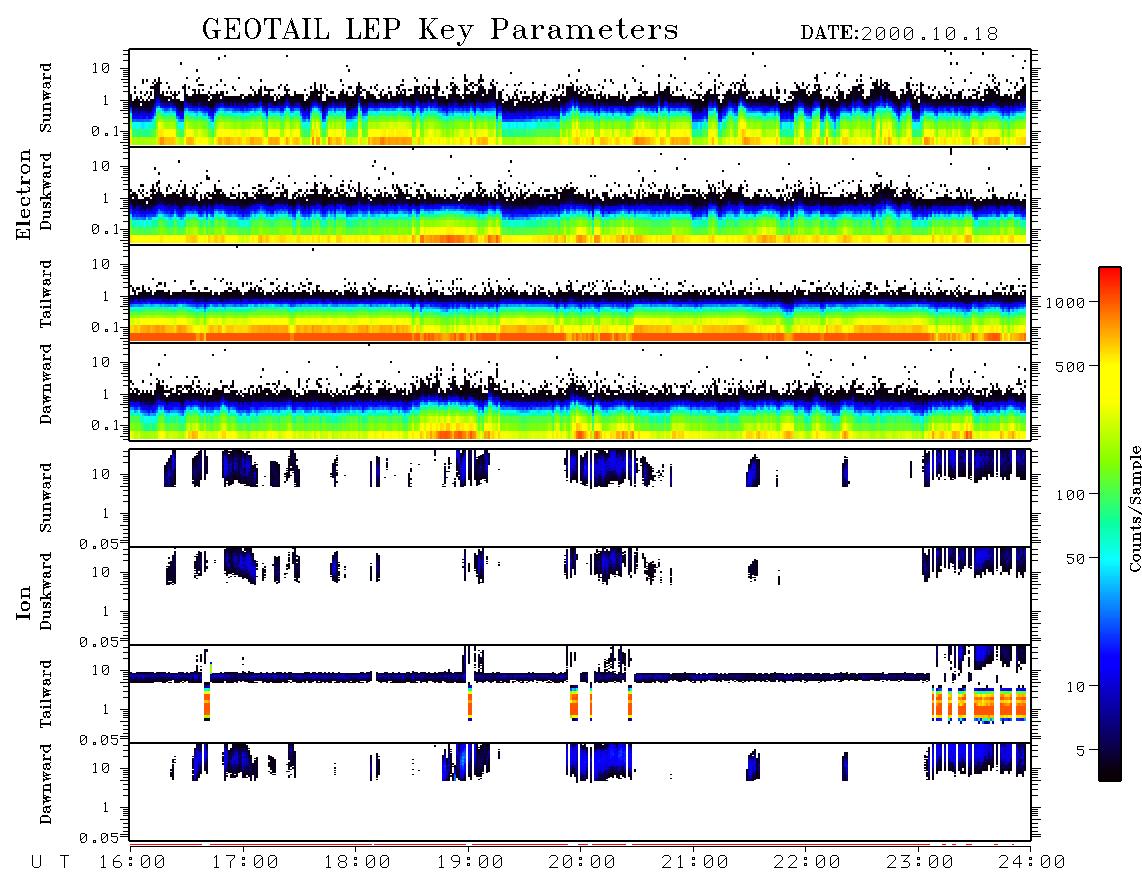Click the Electron "Duskward" axis label
Viewport: 1142px width, 880px height.
coord(46,192)
